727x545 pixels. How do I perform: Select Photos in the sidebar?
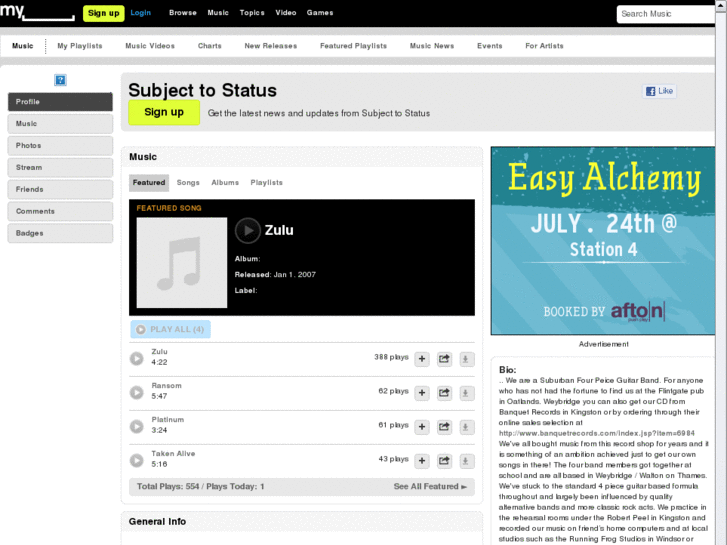(60, 146)
